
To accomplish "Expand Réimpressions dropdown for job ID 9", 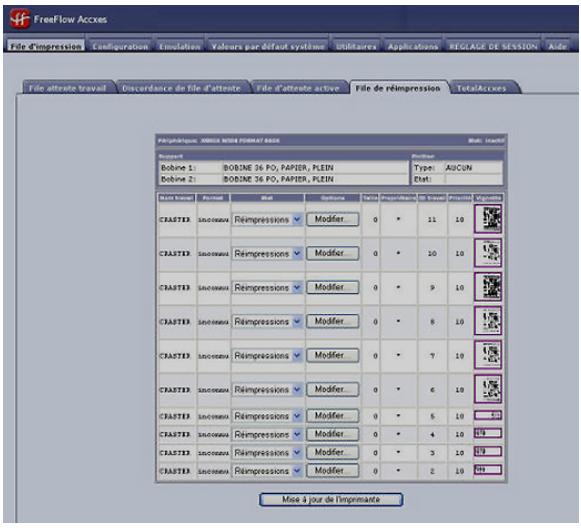I will click(267, 288).
